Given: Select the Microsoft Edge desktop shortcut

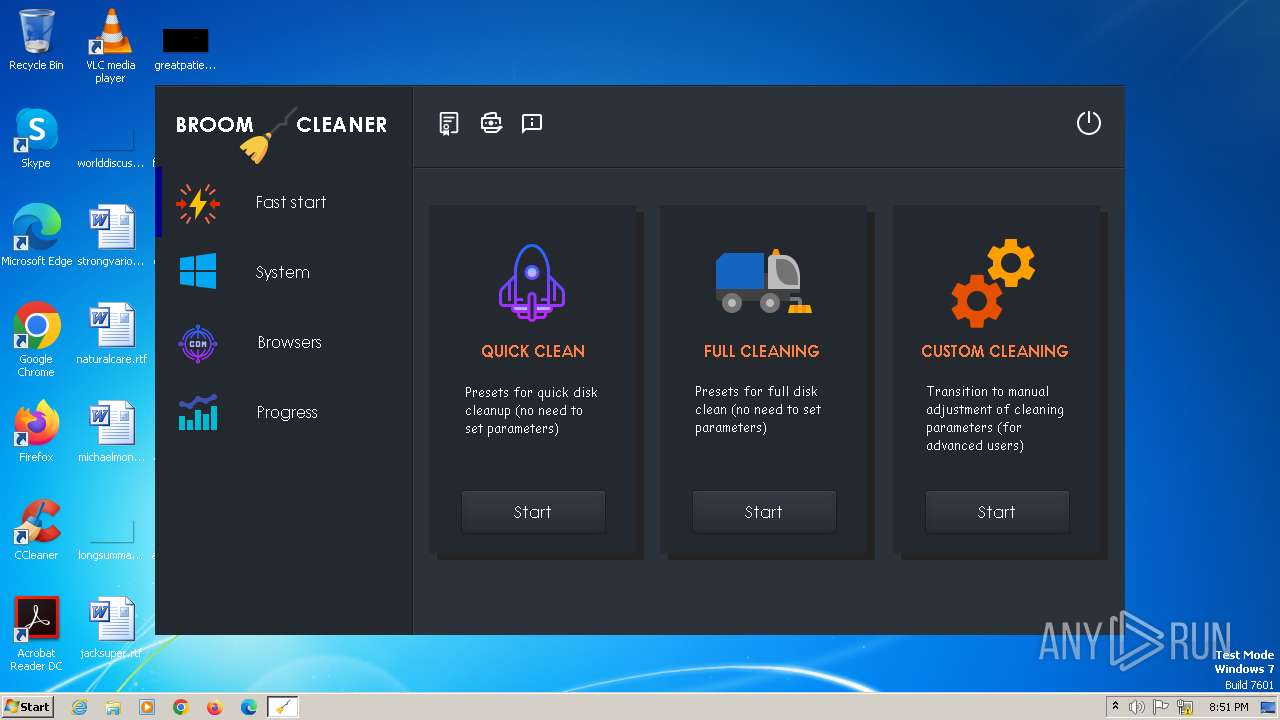Looking at the screenshot, I should tap(37, 236).
